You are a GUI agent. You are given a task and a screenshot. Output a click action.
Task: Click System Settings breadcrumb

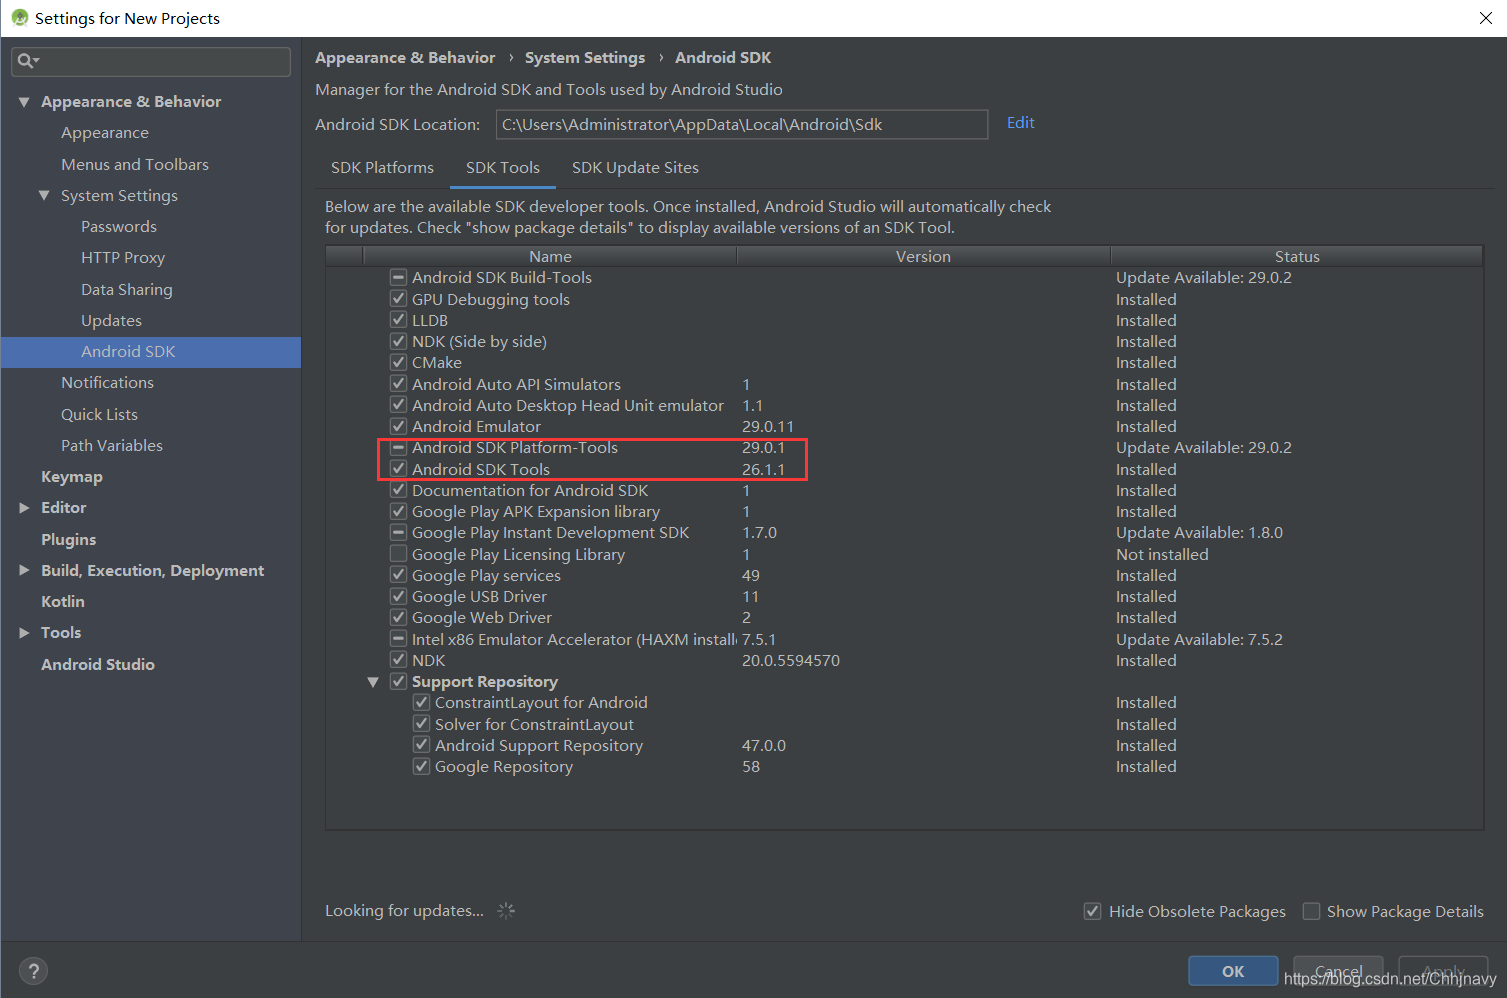(x=585, y=58)
